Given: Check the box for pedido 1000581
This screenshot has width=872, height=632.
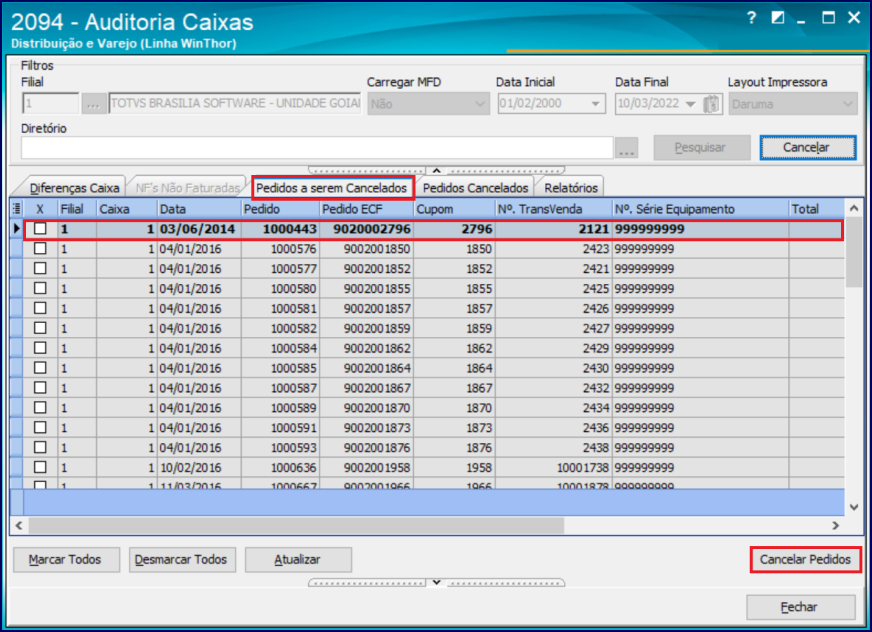Looking at the screenshot, I should click(40, 308).
